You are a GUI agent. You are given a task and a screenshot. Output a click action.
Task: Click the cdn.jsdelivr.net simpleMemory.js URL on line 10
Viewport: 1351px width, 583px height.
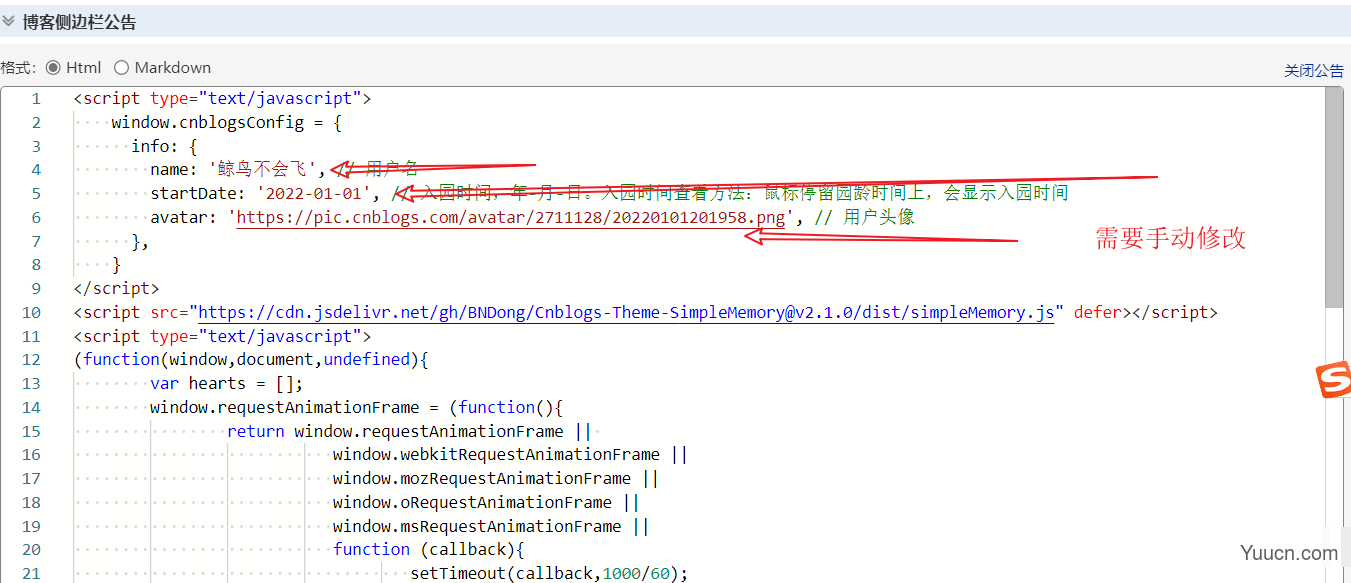(x=626, y=312)
